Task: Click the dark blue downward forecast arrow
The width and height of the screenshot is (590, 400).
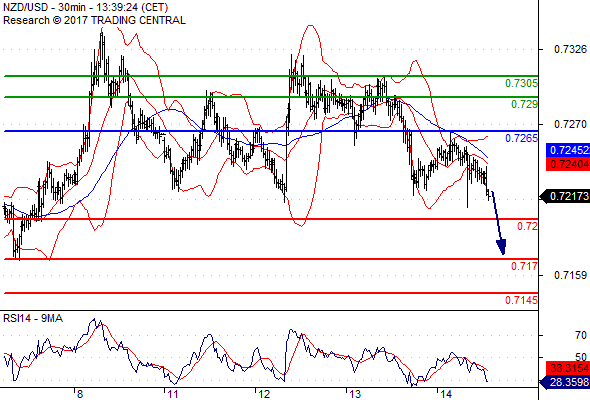Action: 498,223
